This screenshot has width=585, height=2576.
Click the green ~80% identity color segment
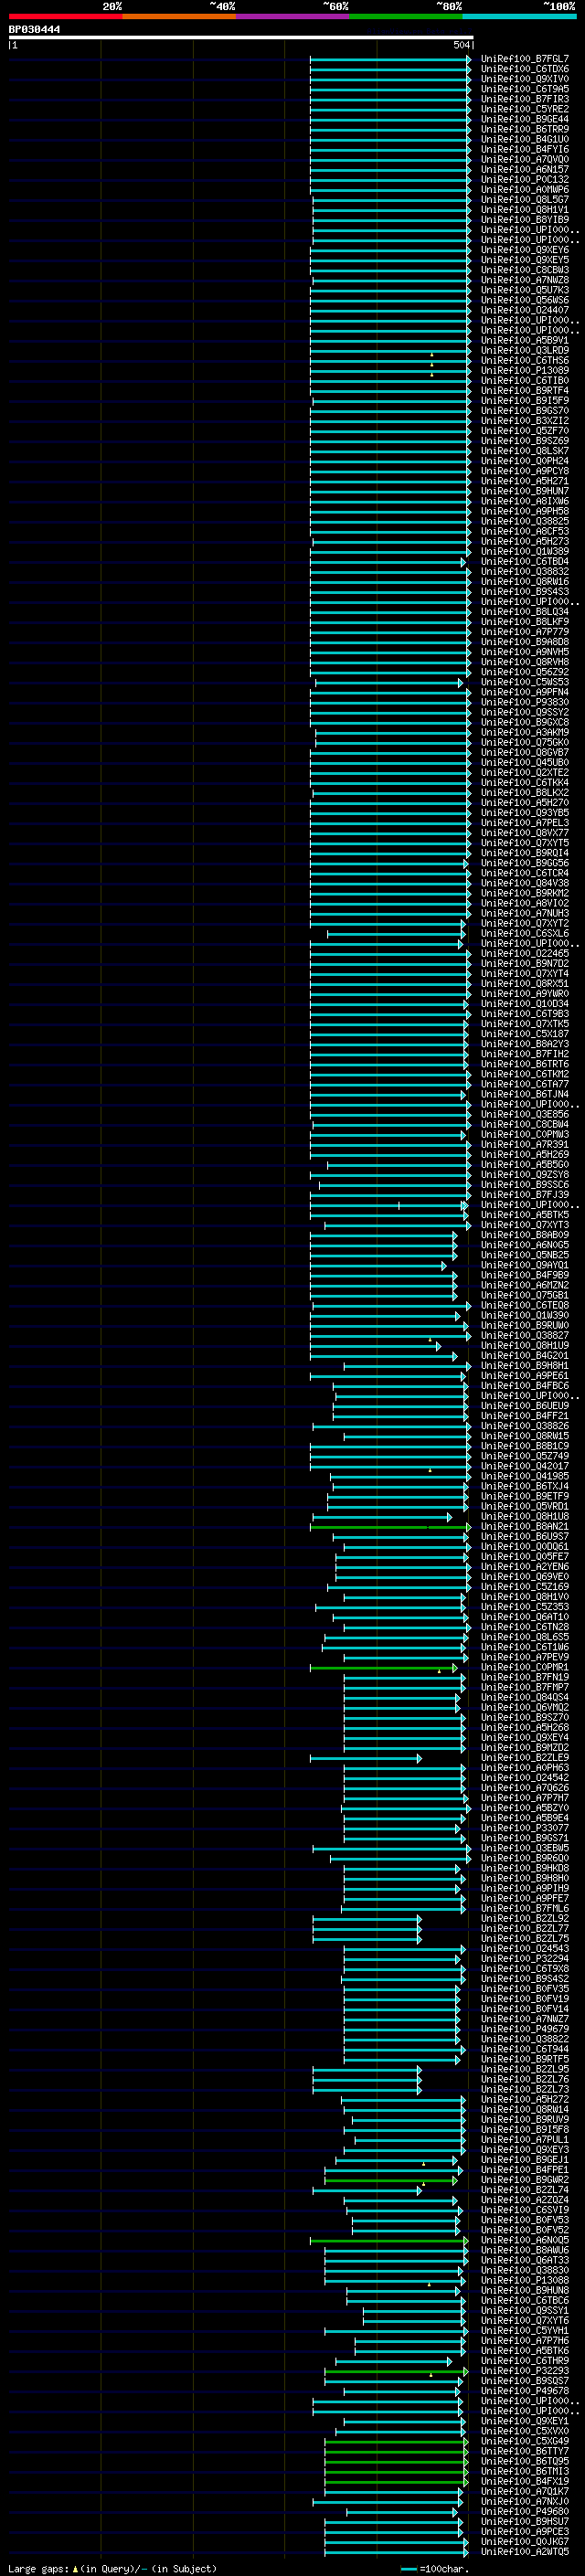pyautogui.click(x=406, y=16)
